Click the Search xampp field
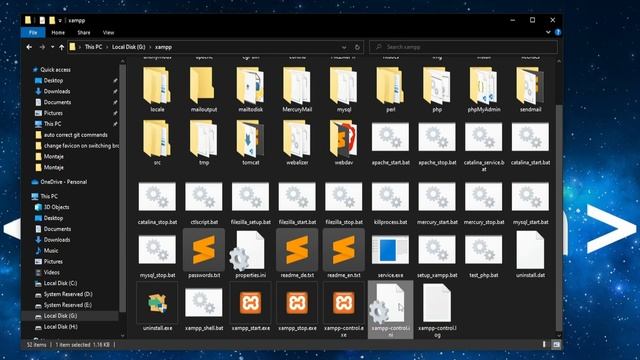 point(463,47)
